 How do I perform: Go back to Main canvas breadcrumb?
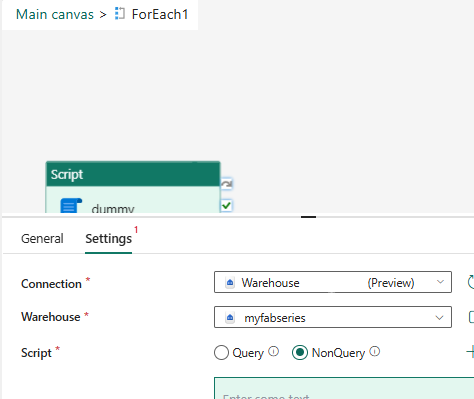tap(55, 14)
